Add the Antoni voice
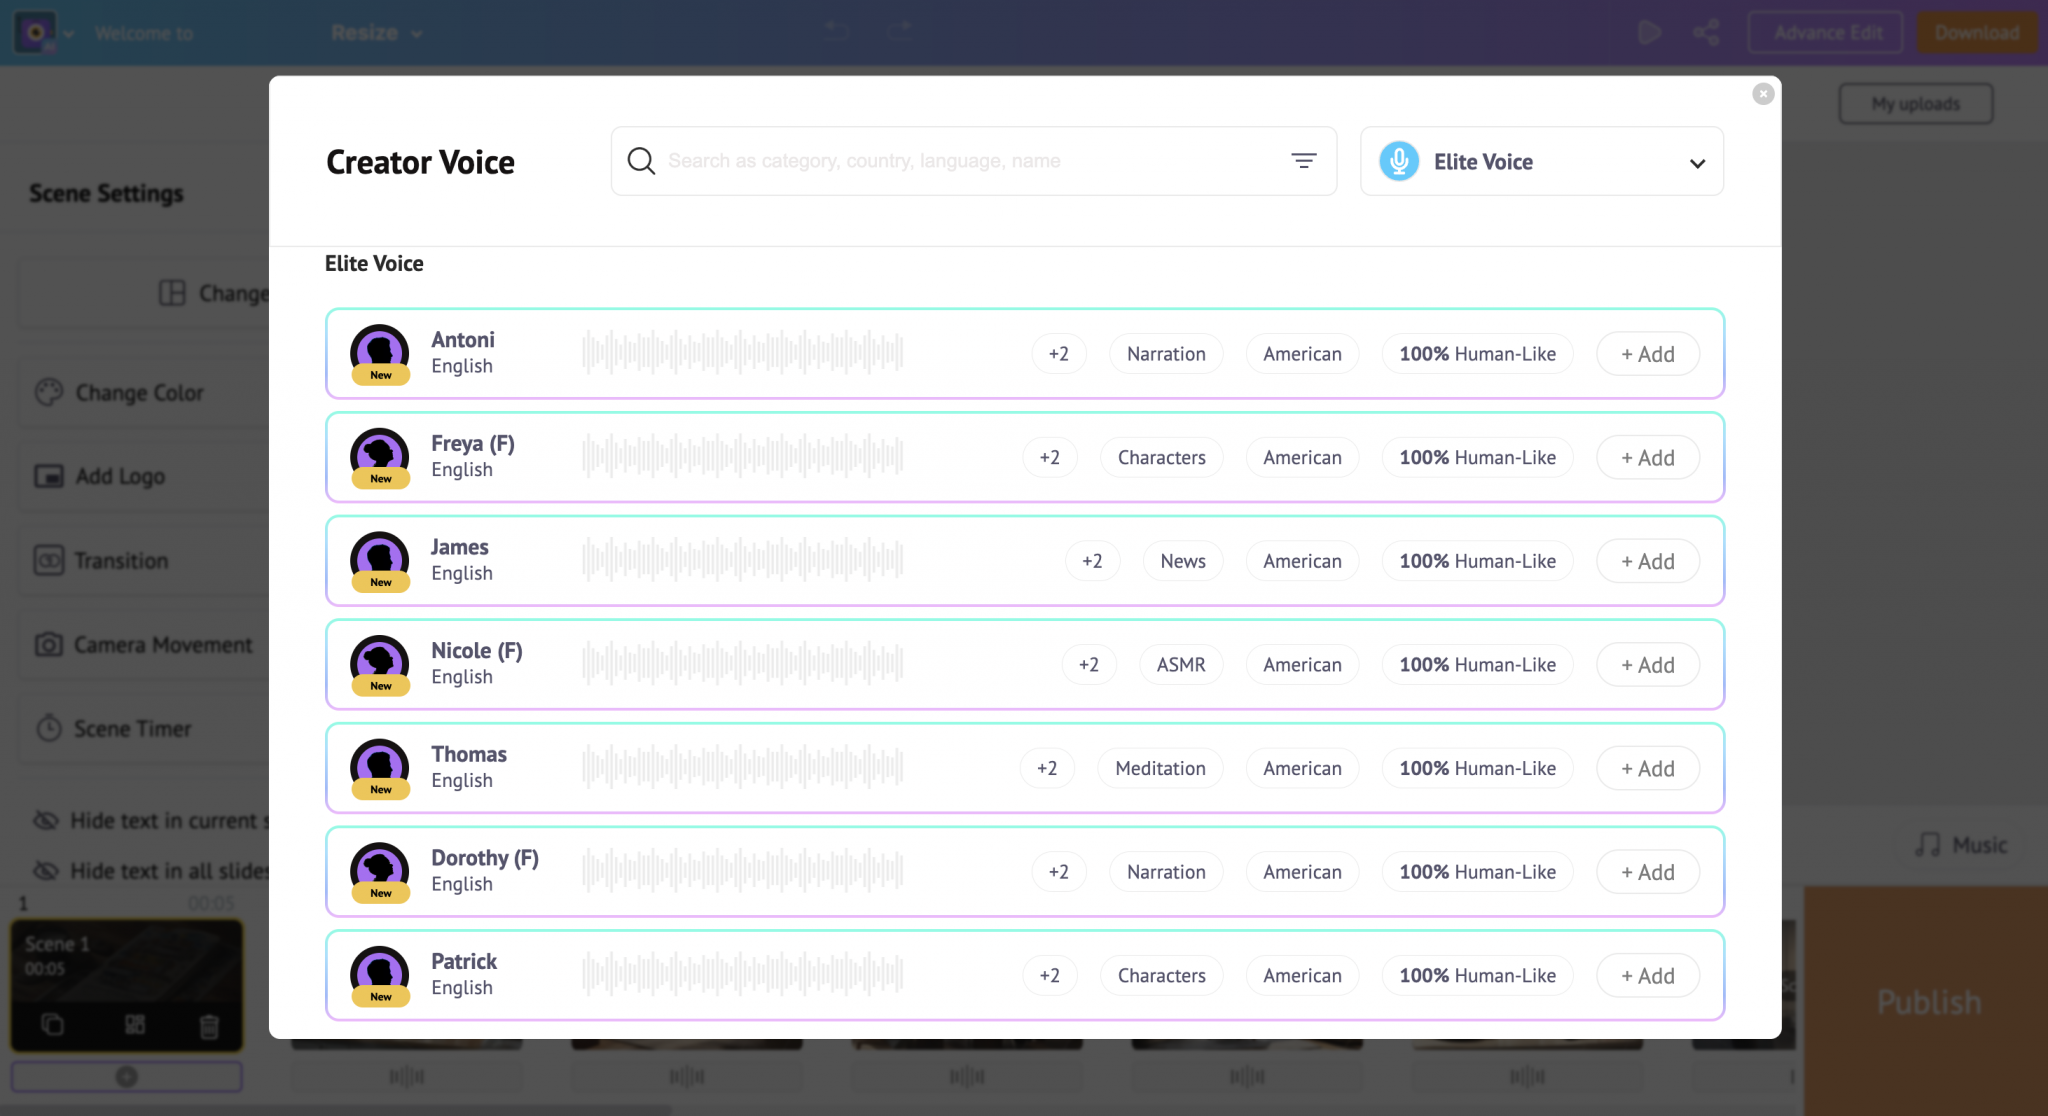The image size is (2048, 1116). point(1647,354)
